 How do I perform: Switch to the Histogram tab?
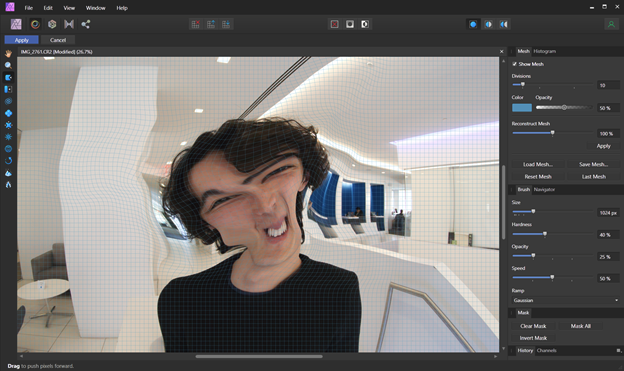544,51
